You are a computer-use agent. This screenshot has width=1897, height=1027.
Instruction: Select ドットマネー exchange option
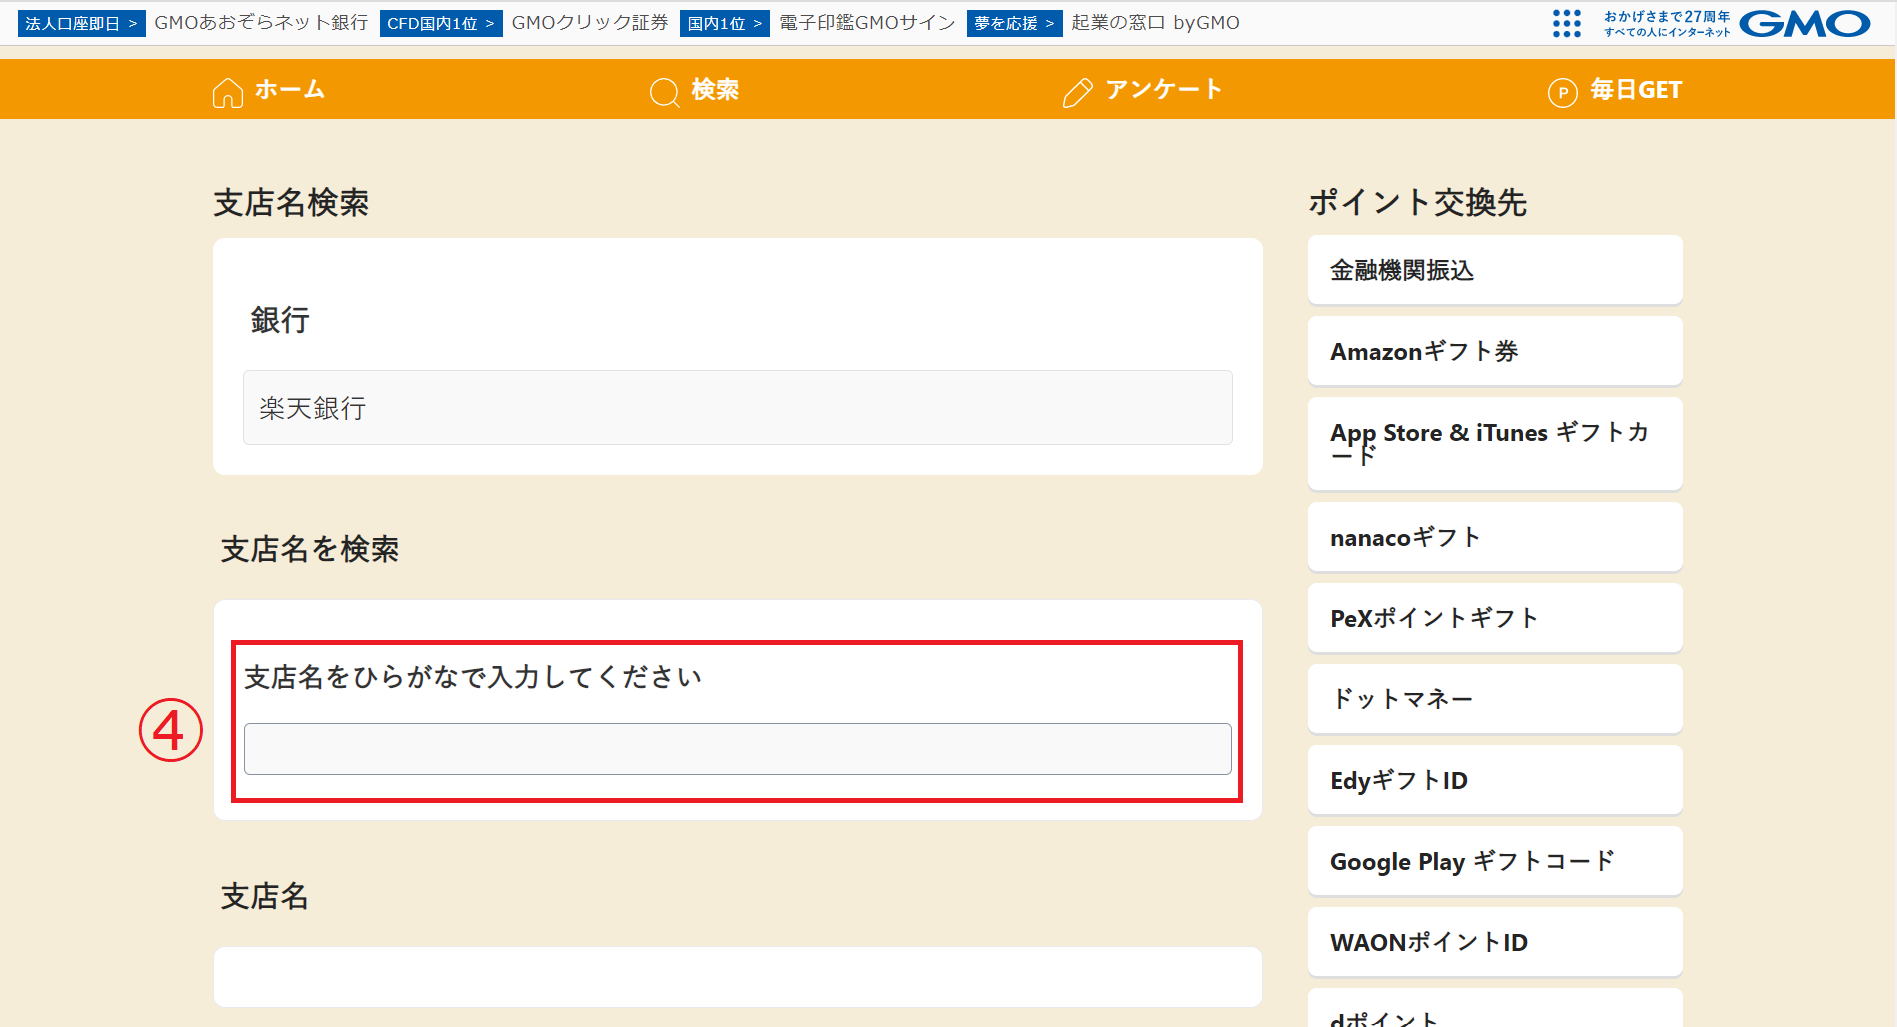(x=1495, y=699)
